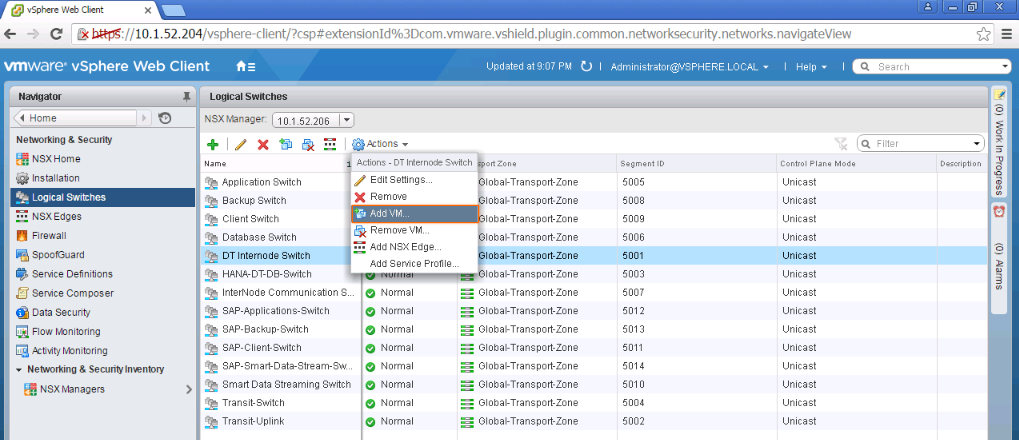
Task: Bookmark page with the star icon
Action: coord(983,34)
